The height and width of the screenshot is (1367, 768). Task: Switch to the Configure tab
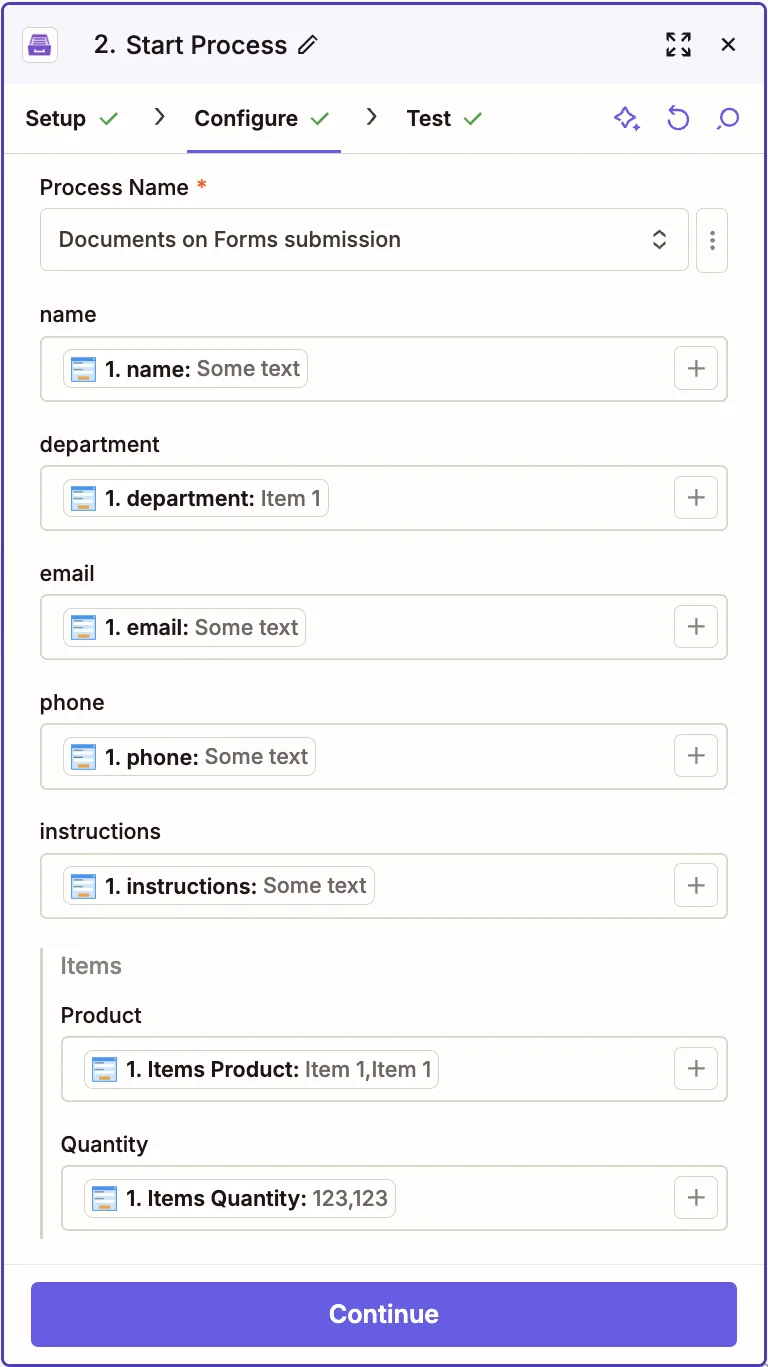click(262, 118)
